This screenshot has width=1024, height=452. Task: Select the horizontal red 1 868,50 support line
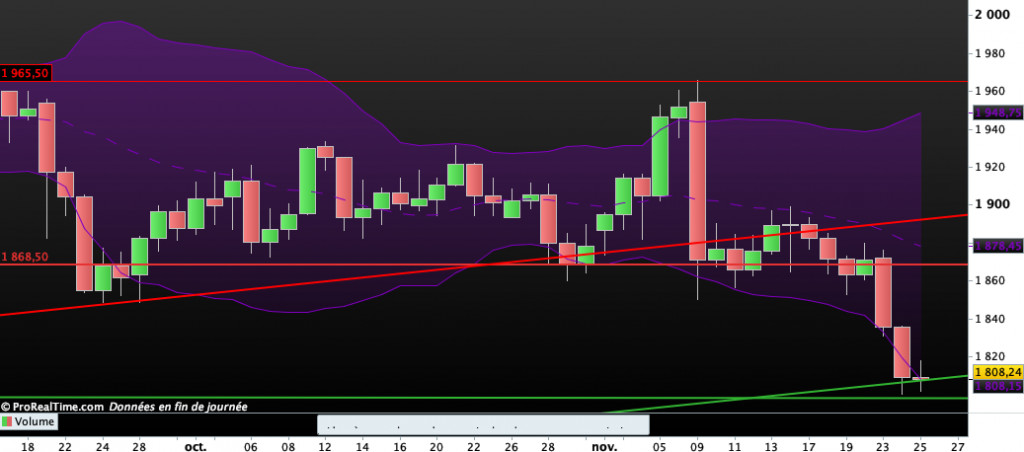coord(300,265)
